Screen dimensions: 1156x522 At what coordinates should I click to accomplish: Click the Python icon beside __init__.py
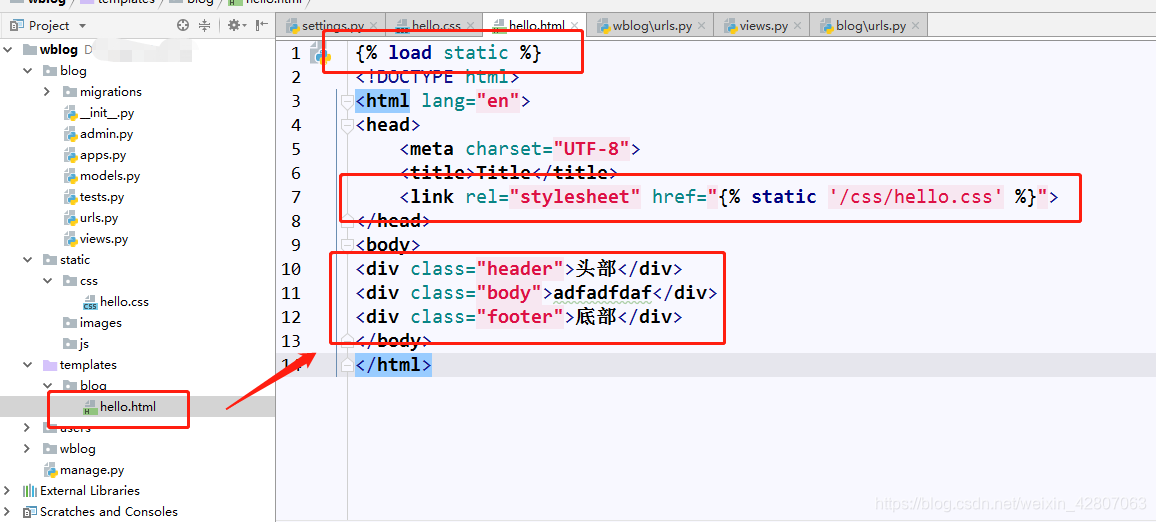(x=70, y=114)
